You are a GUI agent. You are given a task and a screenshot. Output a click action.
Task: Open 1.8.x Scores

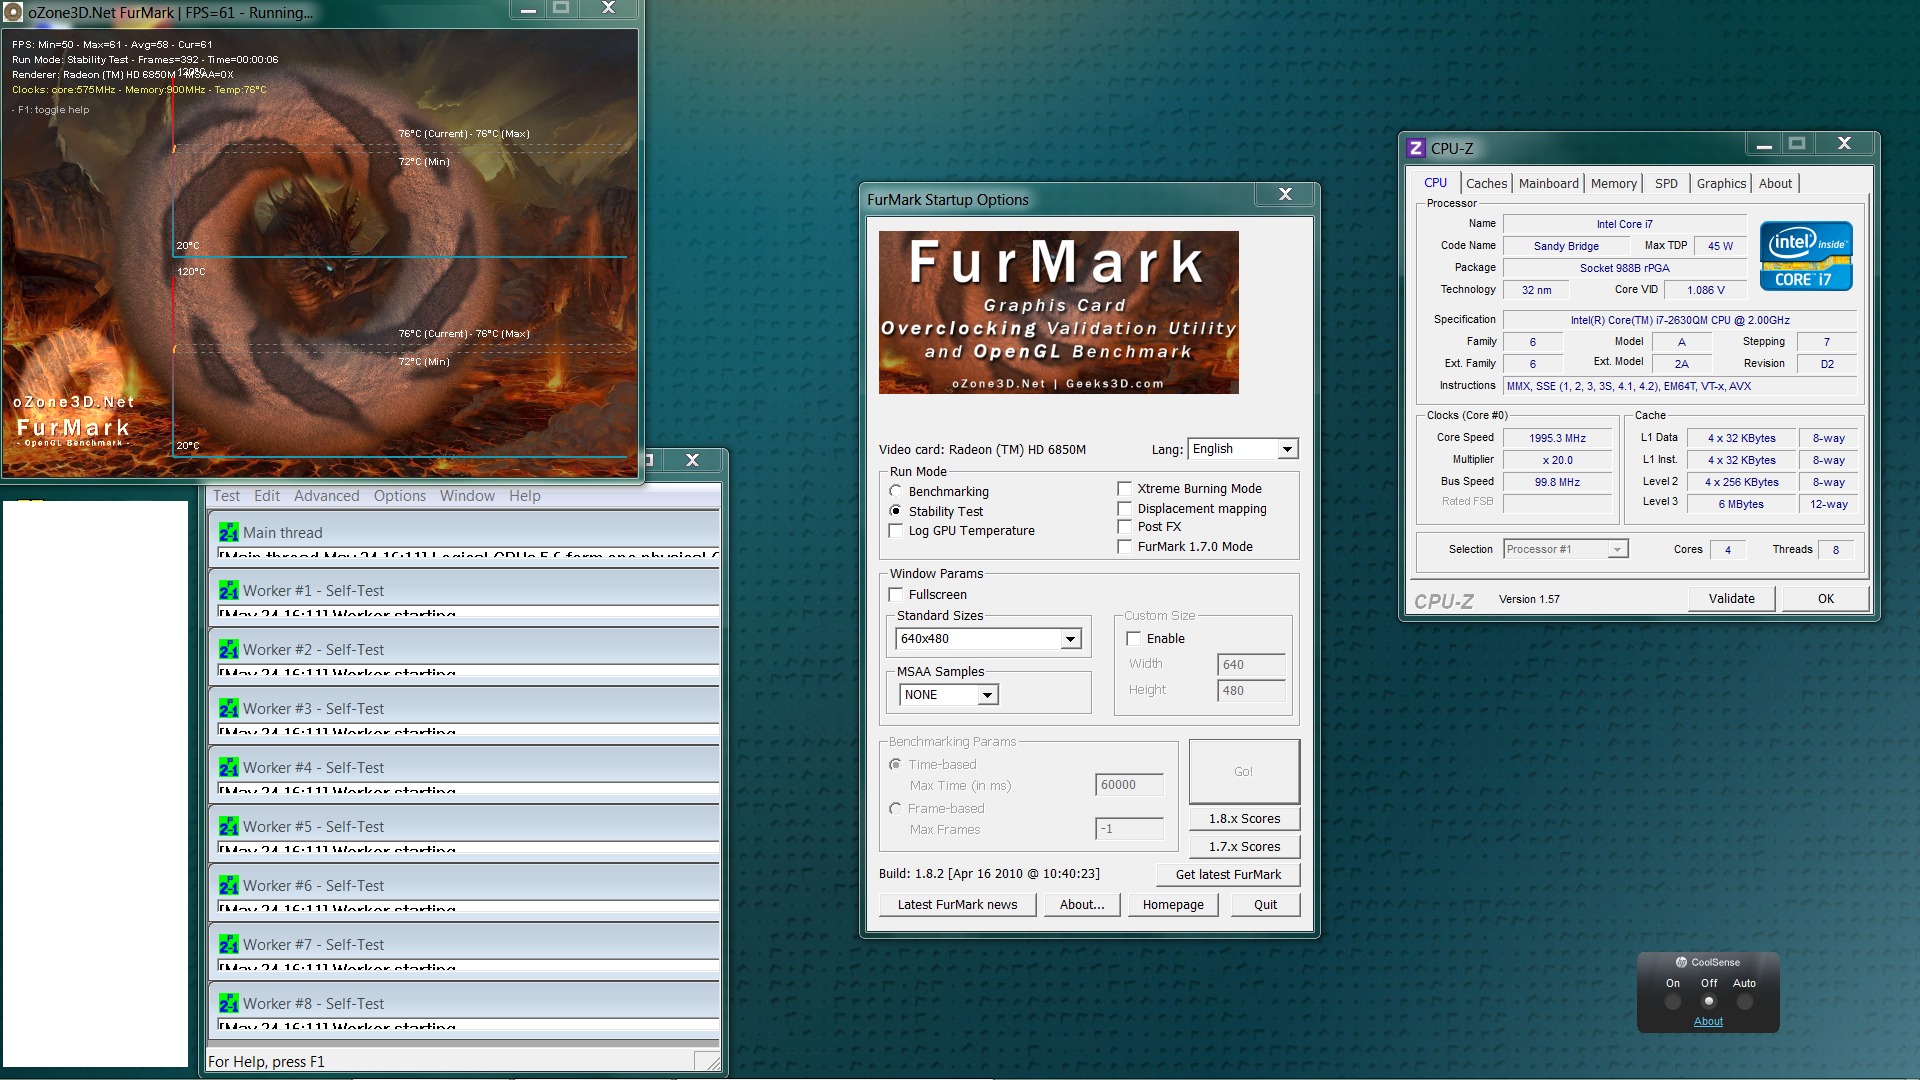click(x=1244, y=819)
